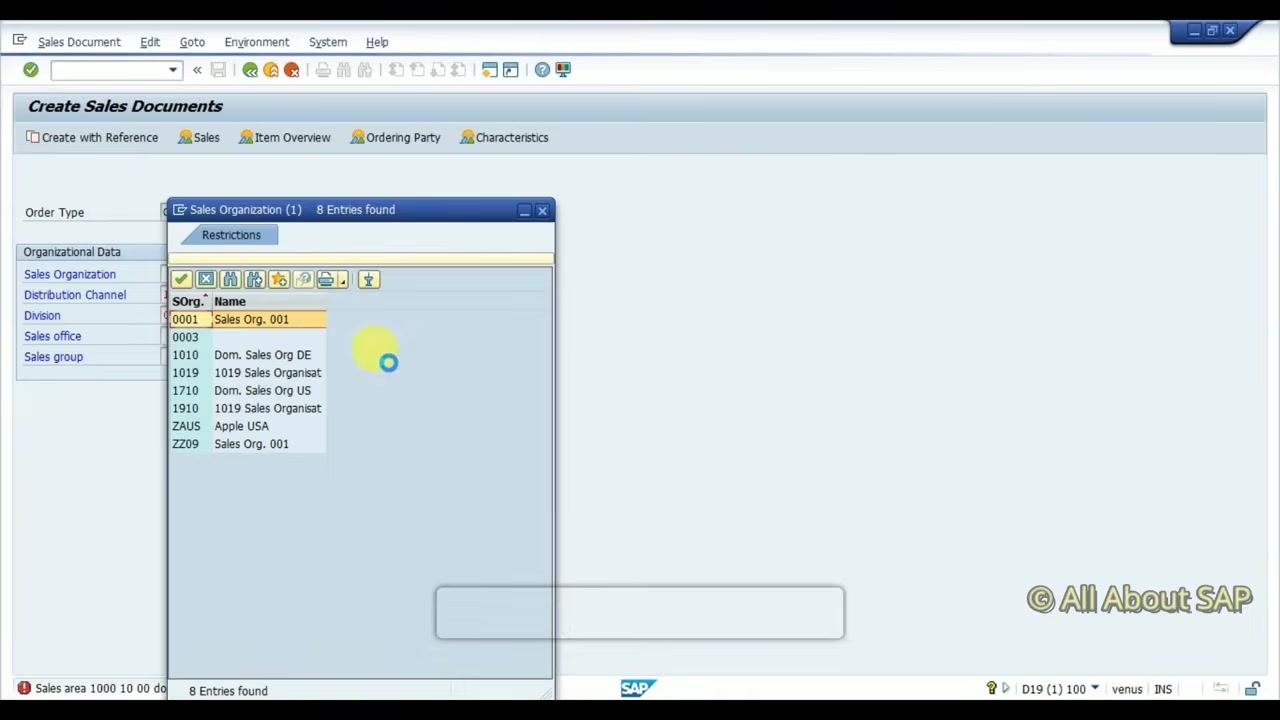
Task: Click the Ordering Party button
Action: click(395, 138)
